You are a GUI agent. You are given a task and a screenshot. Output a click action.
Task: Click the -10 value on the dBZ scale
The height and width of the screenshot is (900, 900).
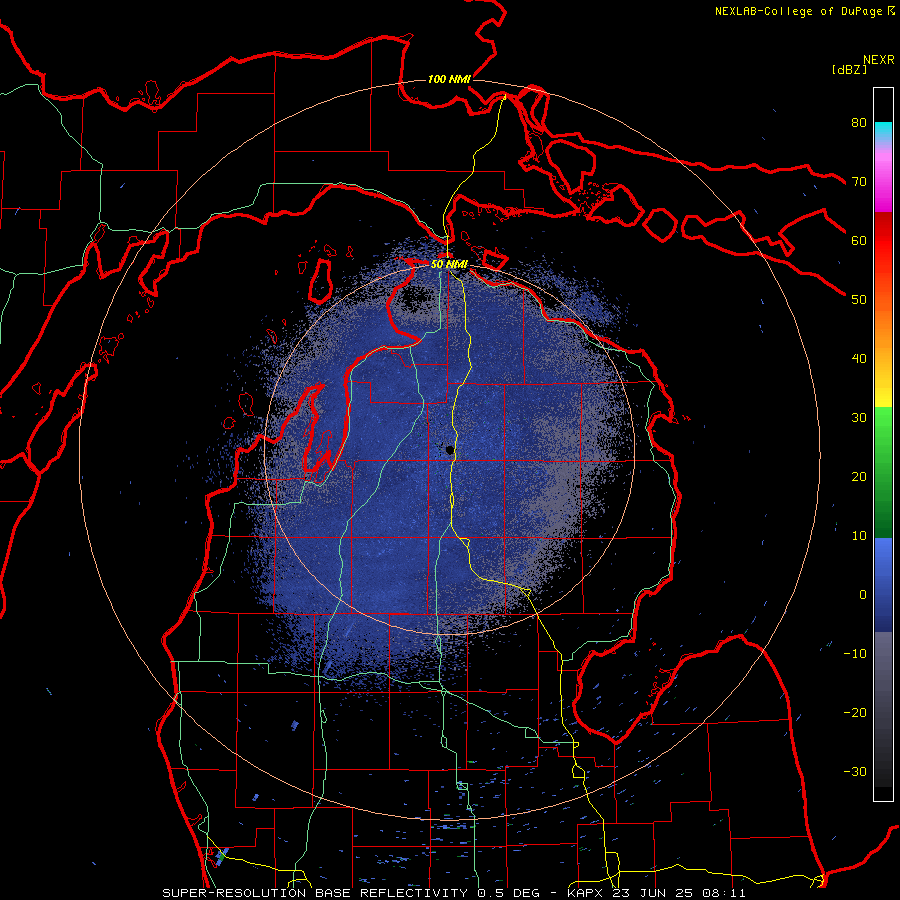tap(855, 654)
